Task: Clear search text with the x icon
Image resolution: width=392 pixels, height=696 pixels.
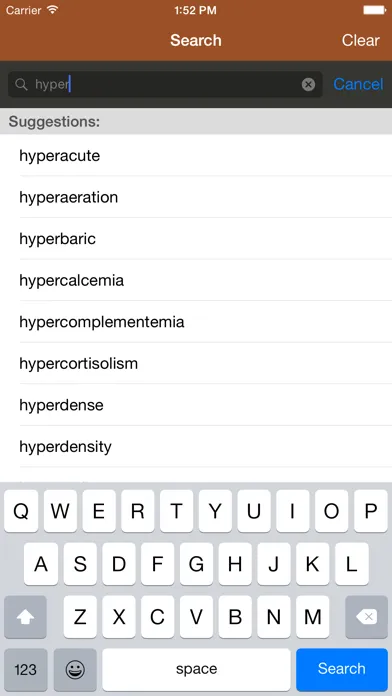Action: (308, 84)
